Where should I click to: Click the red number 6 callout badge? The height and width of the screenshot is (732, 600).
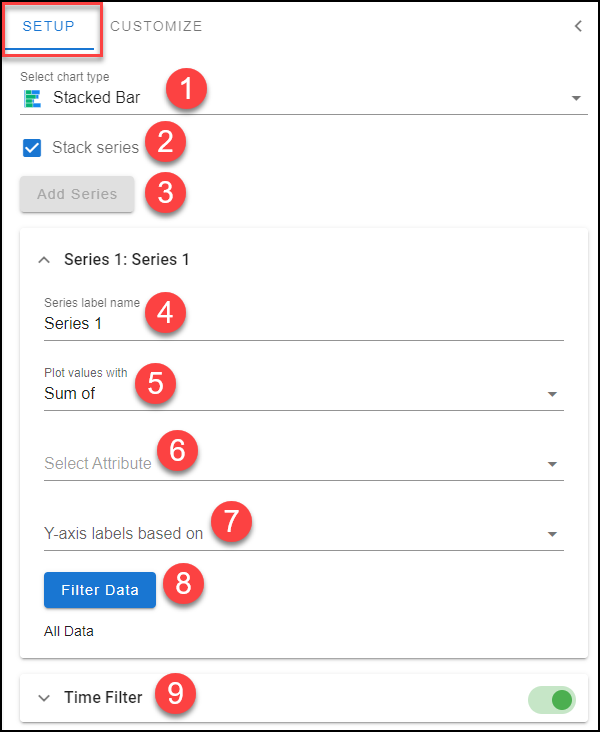tap(177, 451)
